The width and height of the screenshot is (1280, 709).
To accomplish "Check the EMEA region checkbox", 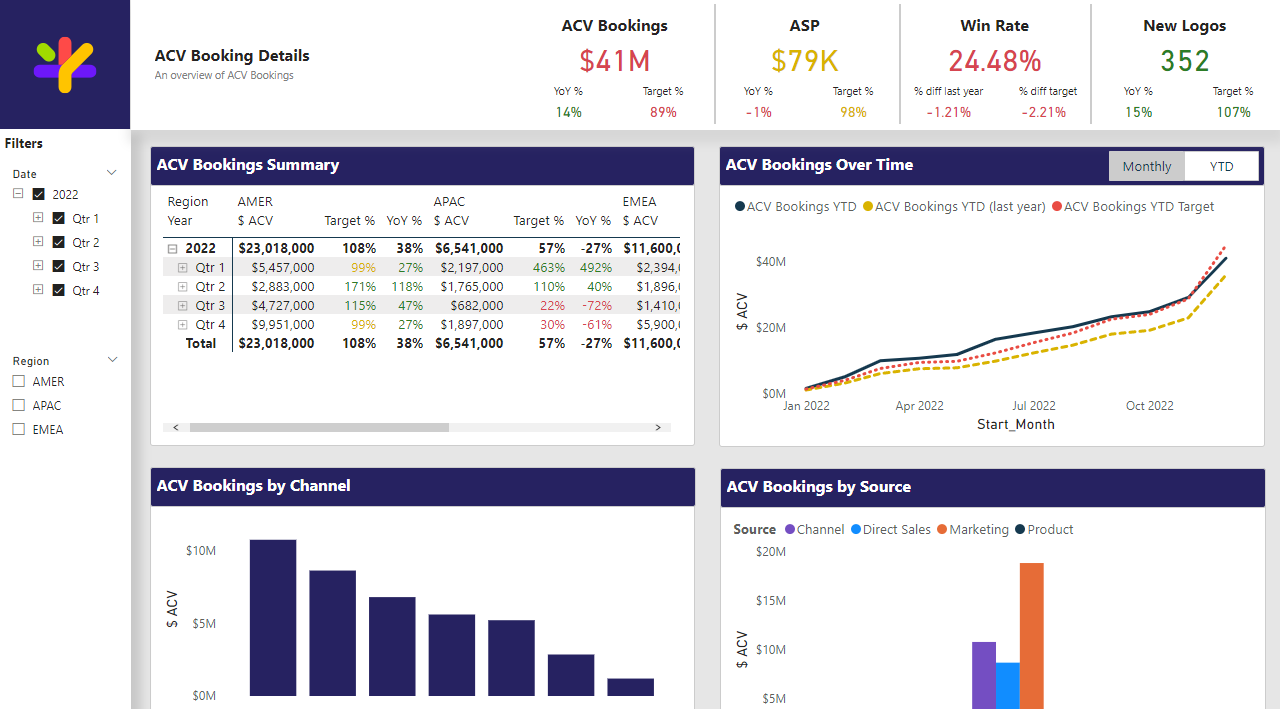I will pyautogui.click(x=18, y=429).
